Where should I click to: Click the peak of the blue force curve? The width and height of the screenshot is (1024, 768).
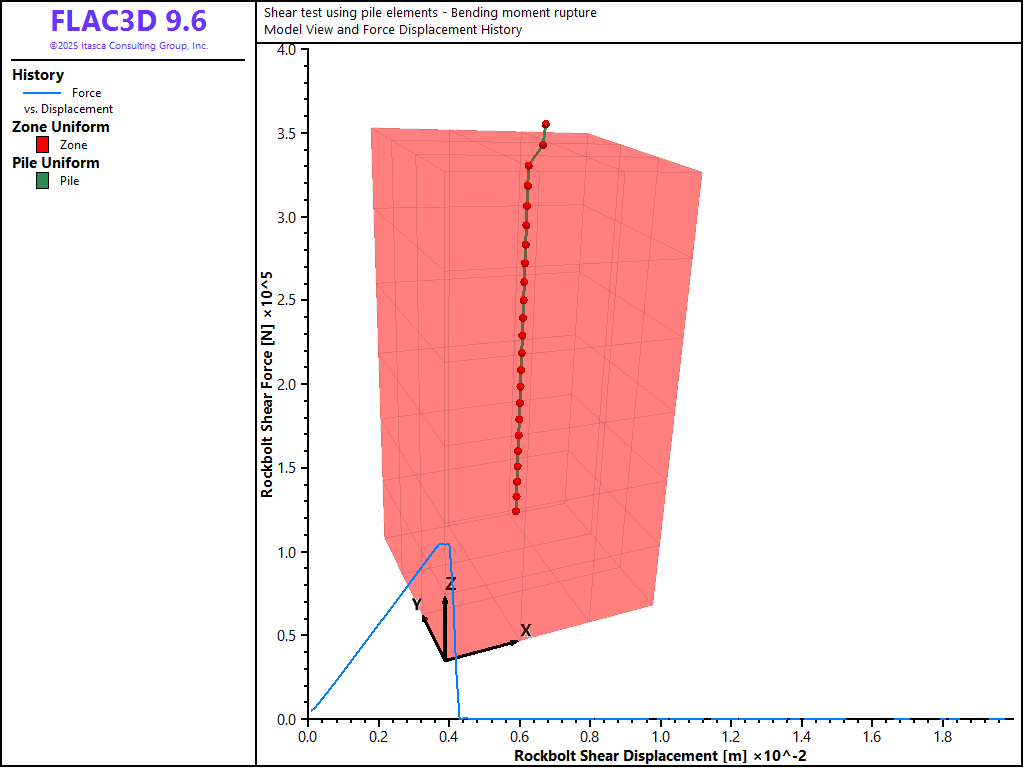click(443, 545)
